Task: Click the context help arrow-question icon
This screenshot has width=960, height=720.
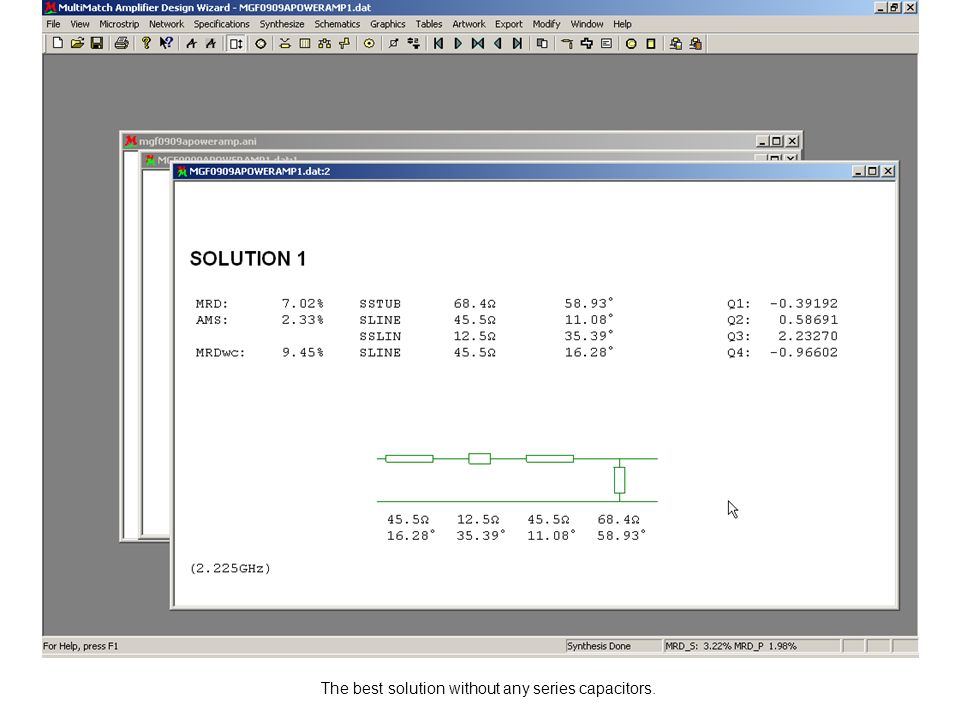Action: (166, 43)
